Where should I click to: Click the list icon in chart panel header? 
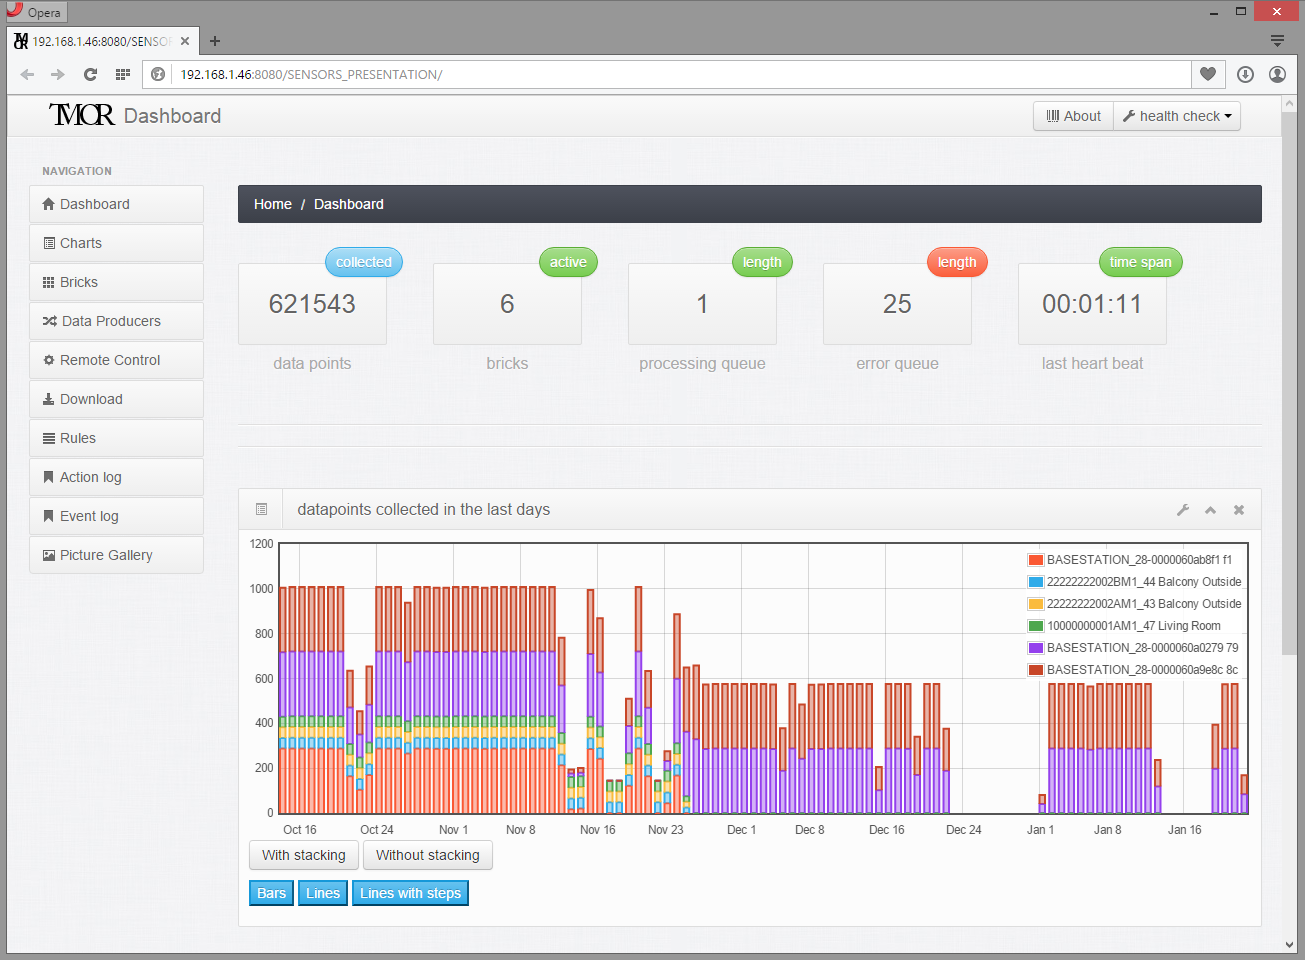coord(262,509)
